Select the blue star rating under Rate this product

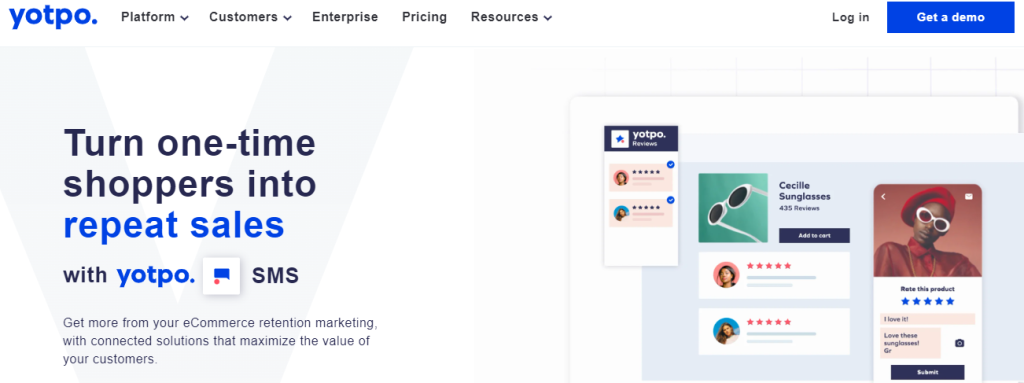pos(927,301)
